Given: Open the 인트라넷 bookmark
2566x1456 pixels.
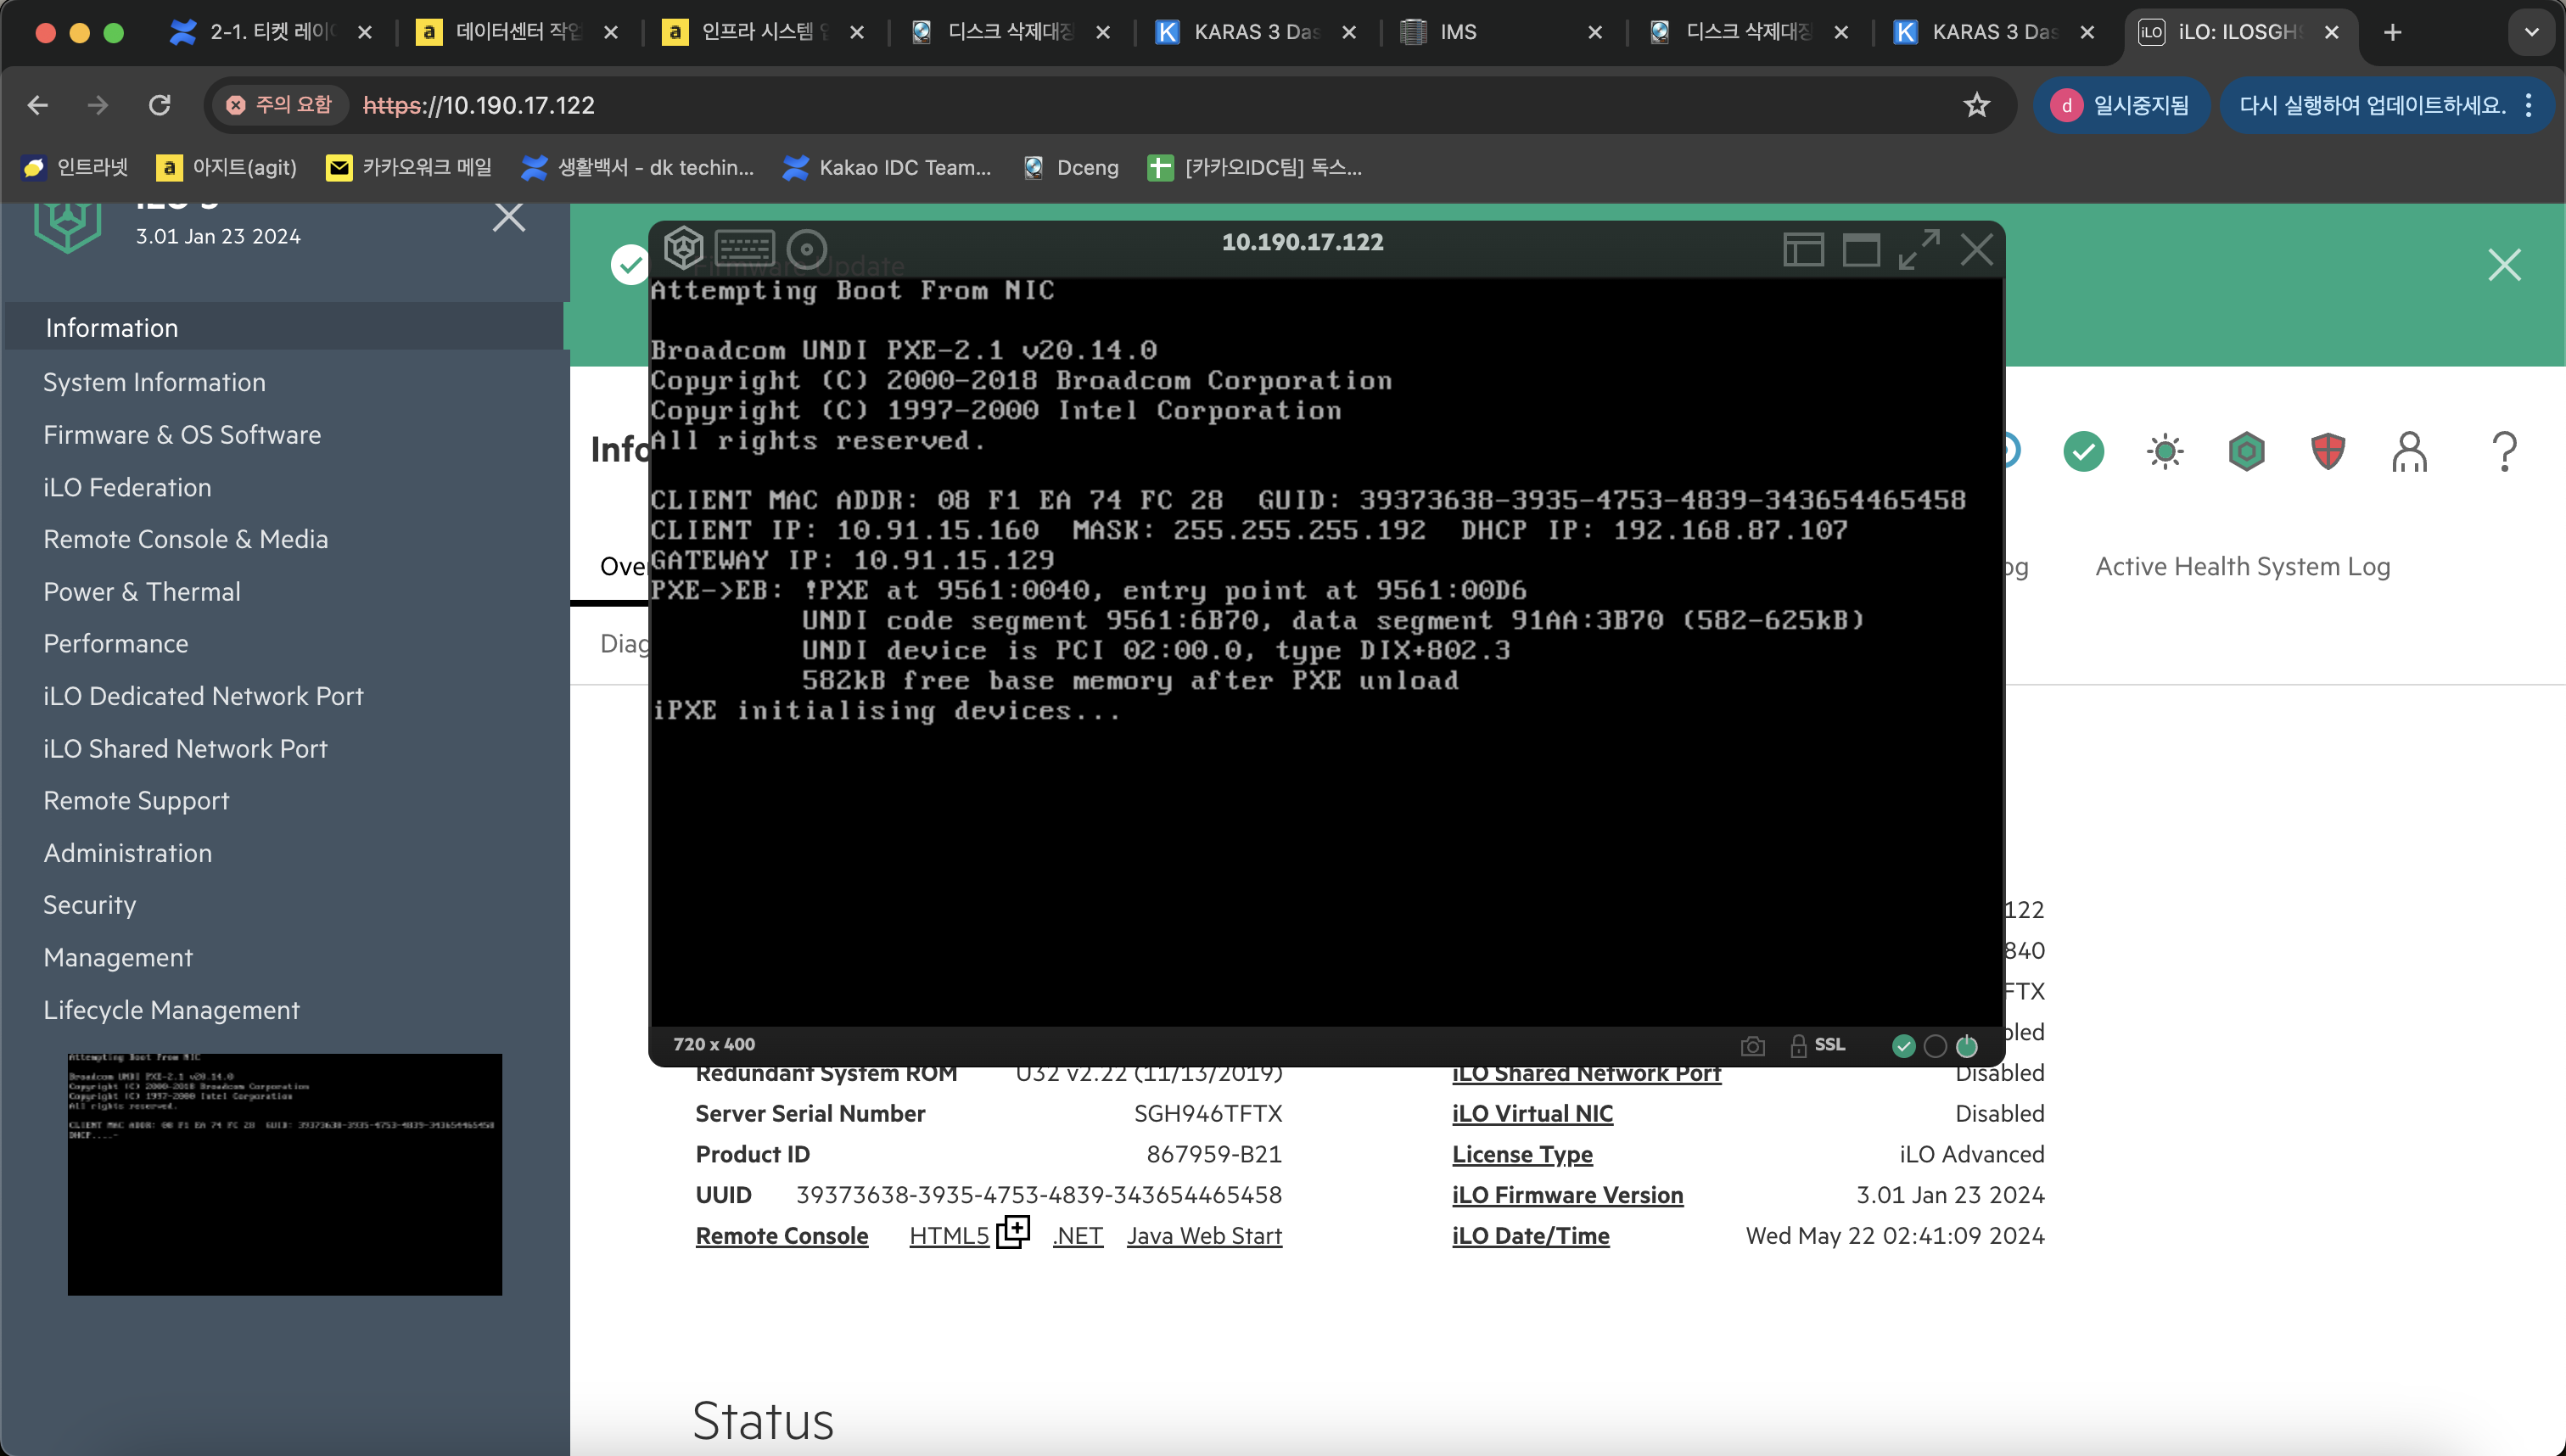Looking at the screenshot, I should pyautogui.click(x=75, y=167).
